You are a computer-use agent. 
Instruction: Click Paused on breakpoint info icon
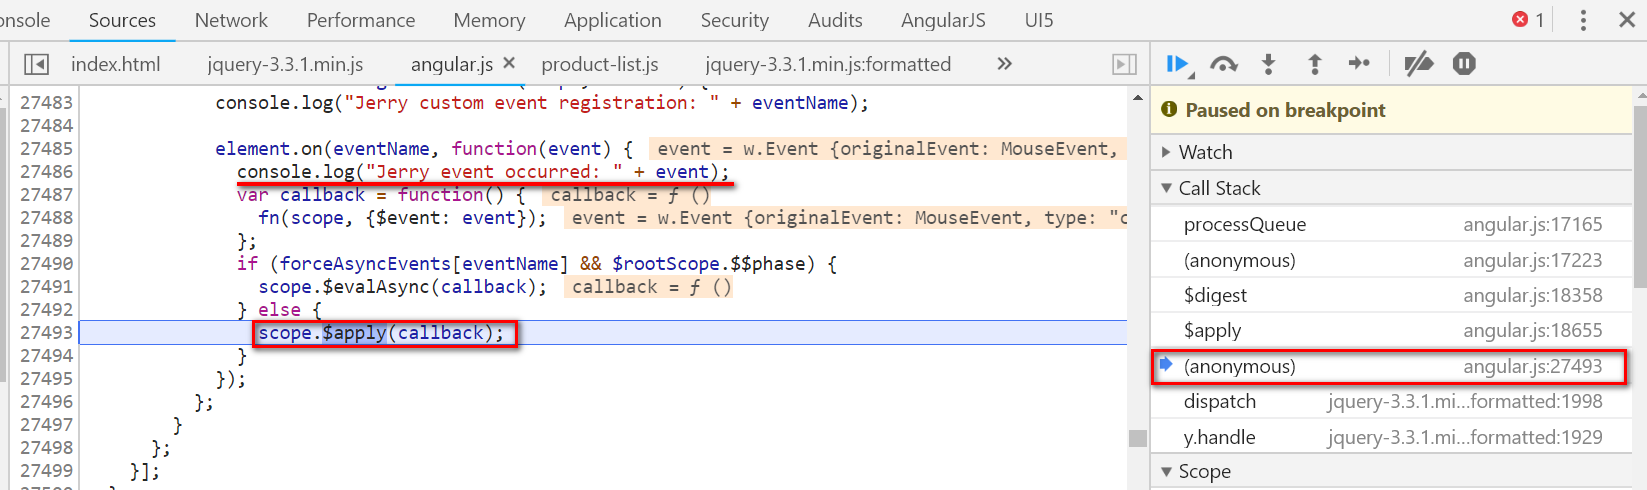pyautogui.click(x=1169, y=110)
